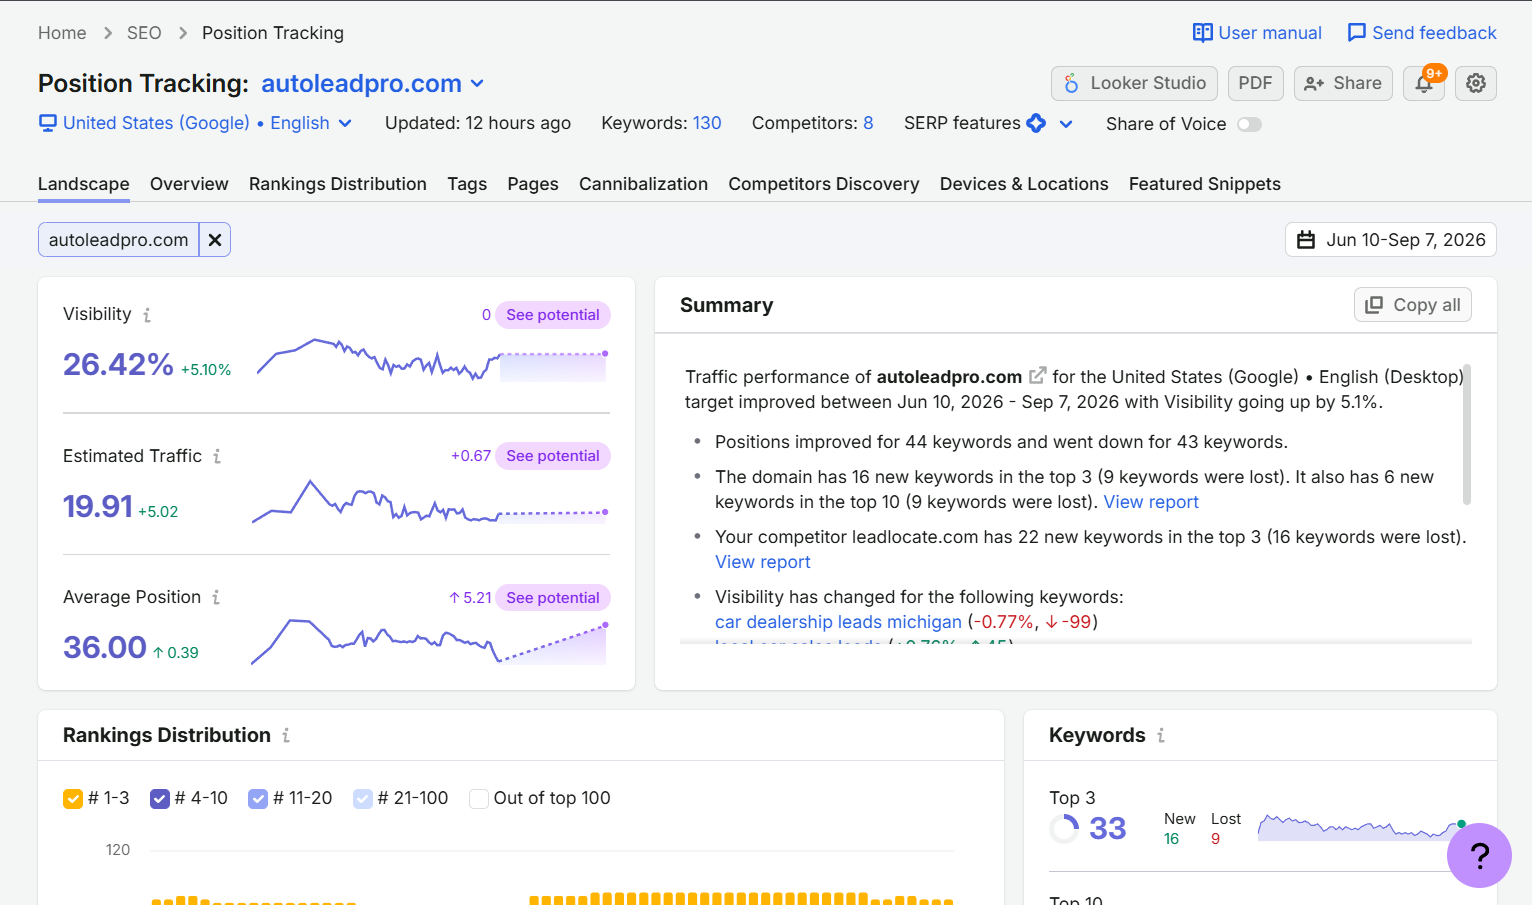1532x905 pixels.
Task: Open the User manual book icon
Action: click(1202, 33)
